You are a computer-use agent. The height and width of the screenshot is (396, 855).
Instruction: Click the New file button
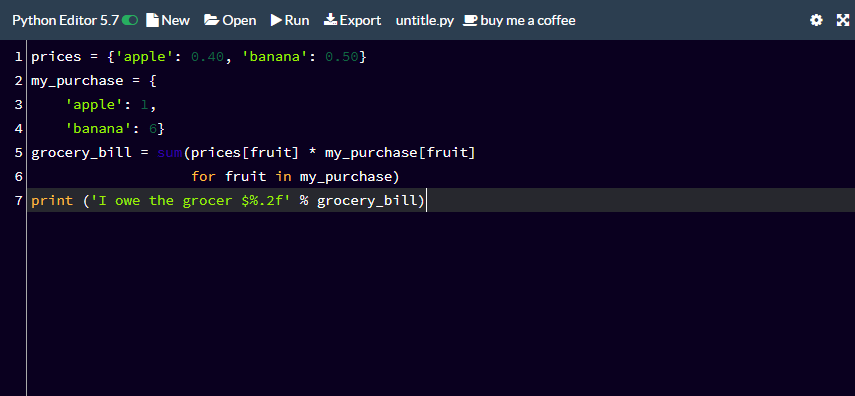click(168, 20)
